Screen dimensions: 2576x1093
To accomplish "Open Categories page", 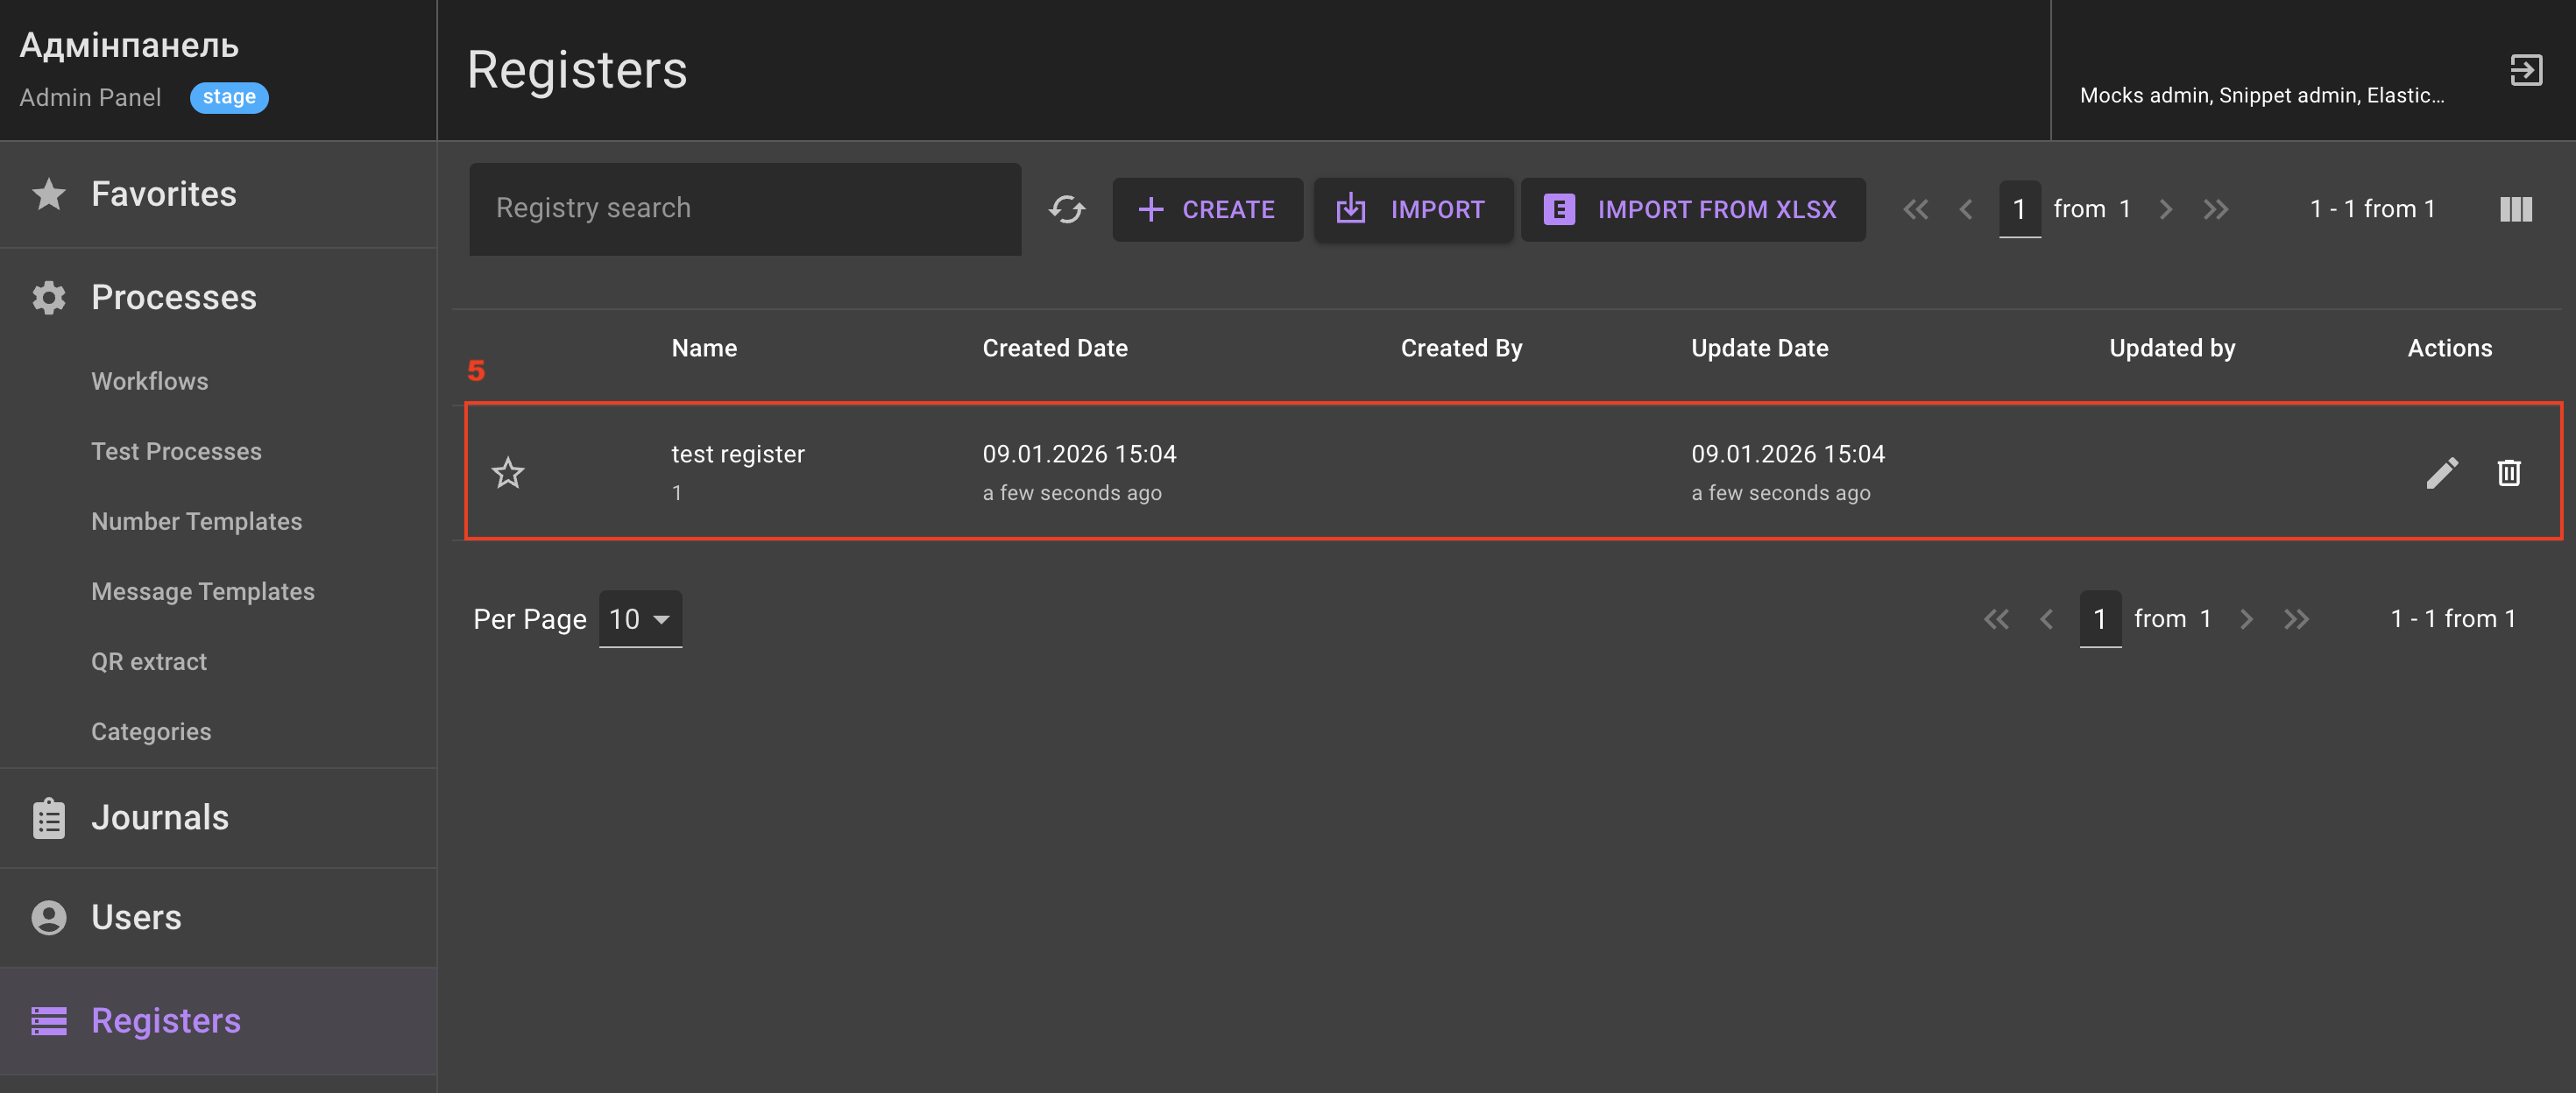I will point(151,731).
